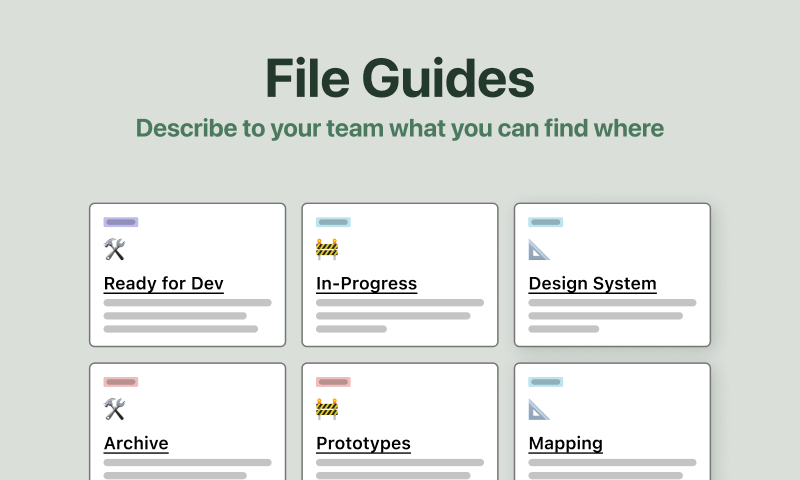Click the placeholder description lines in In-Progress card
This screenshot has height=480, width=800.
pyautogui.click(x=400, y=316)
